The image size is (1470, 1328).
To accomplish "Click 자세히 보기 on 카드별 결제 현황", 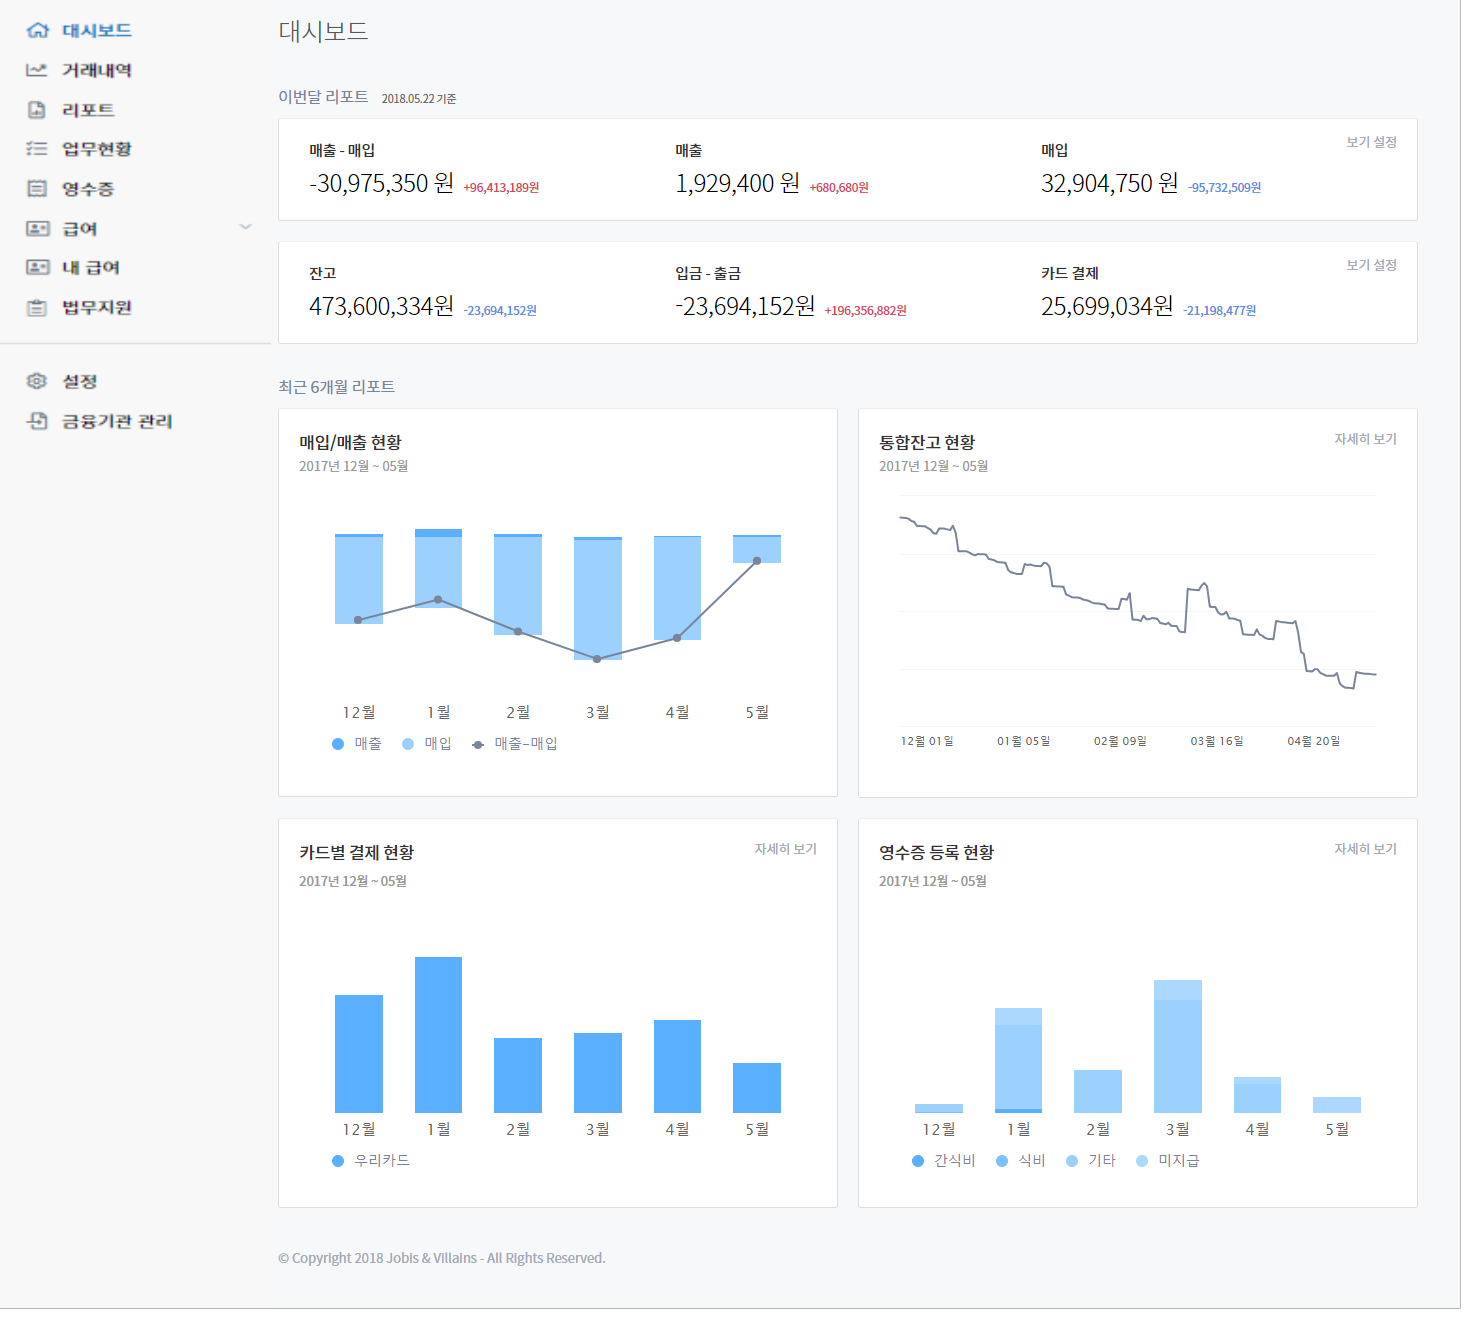I will (785, 849).
